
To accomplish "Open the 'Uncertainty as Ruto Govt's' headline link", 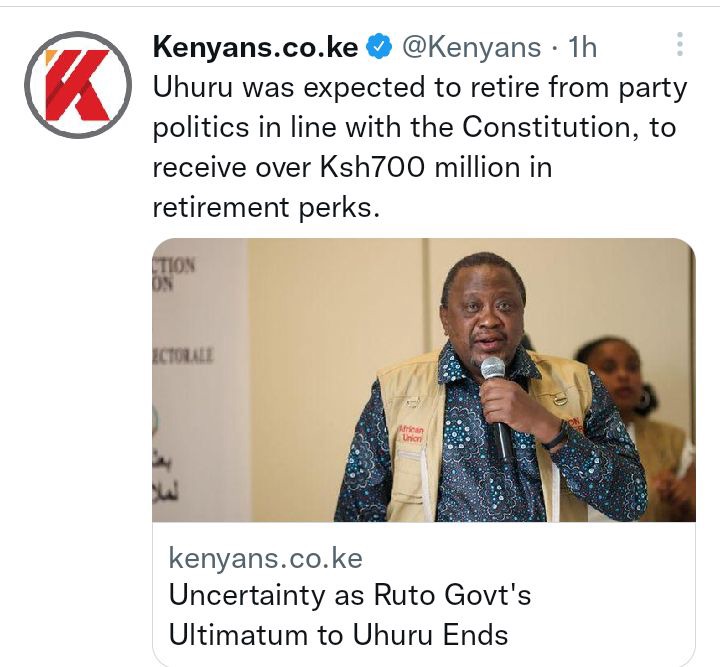I will point(350,595).
